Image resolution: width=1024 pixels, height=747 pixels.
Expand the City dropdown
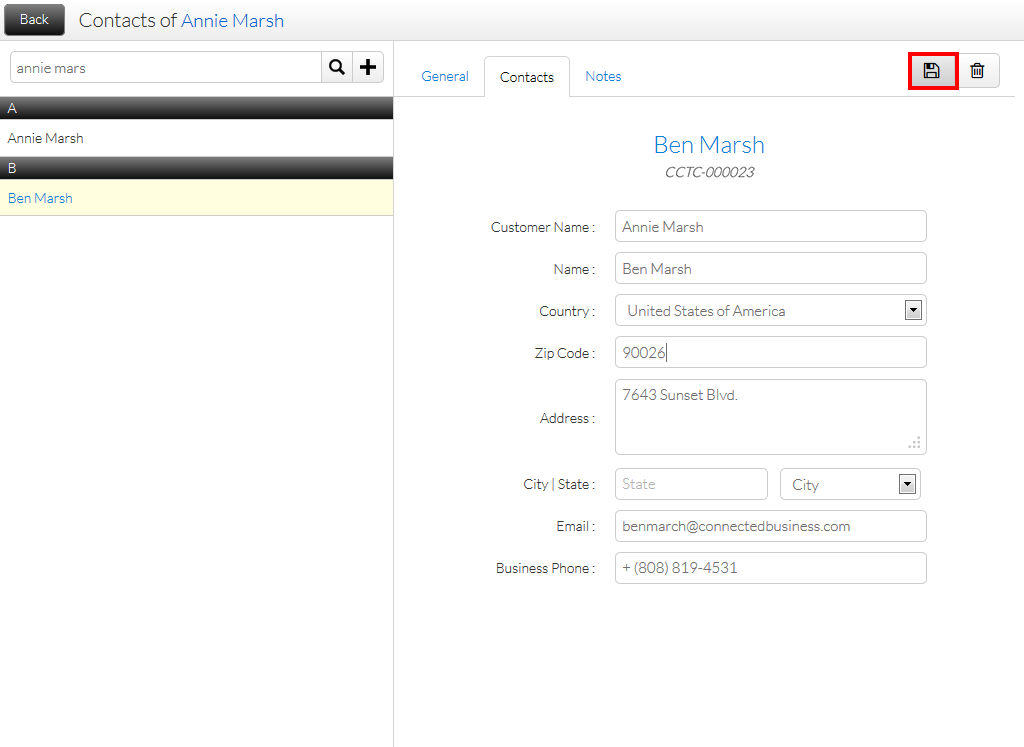tap(907, 484)
